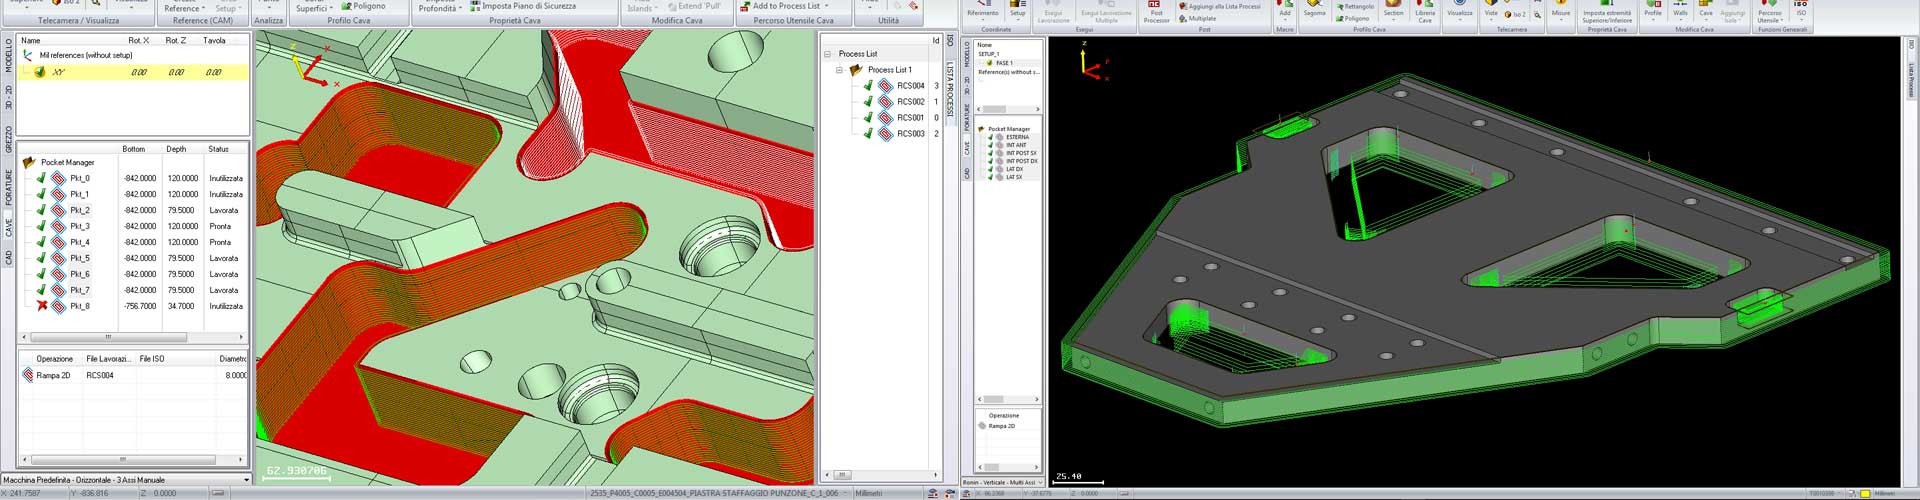Toggle the green check mark of RCS001
Screen dimensions: 1920x500
(868, 118)
